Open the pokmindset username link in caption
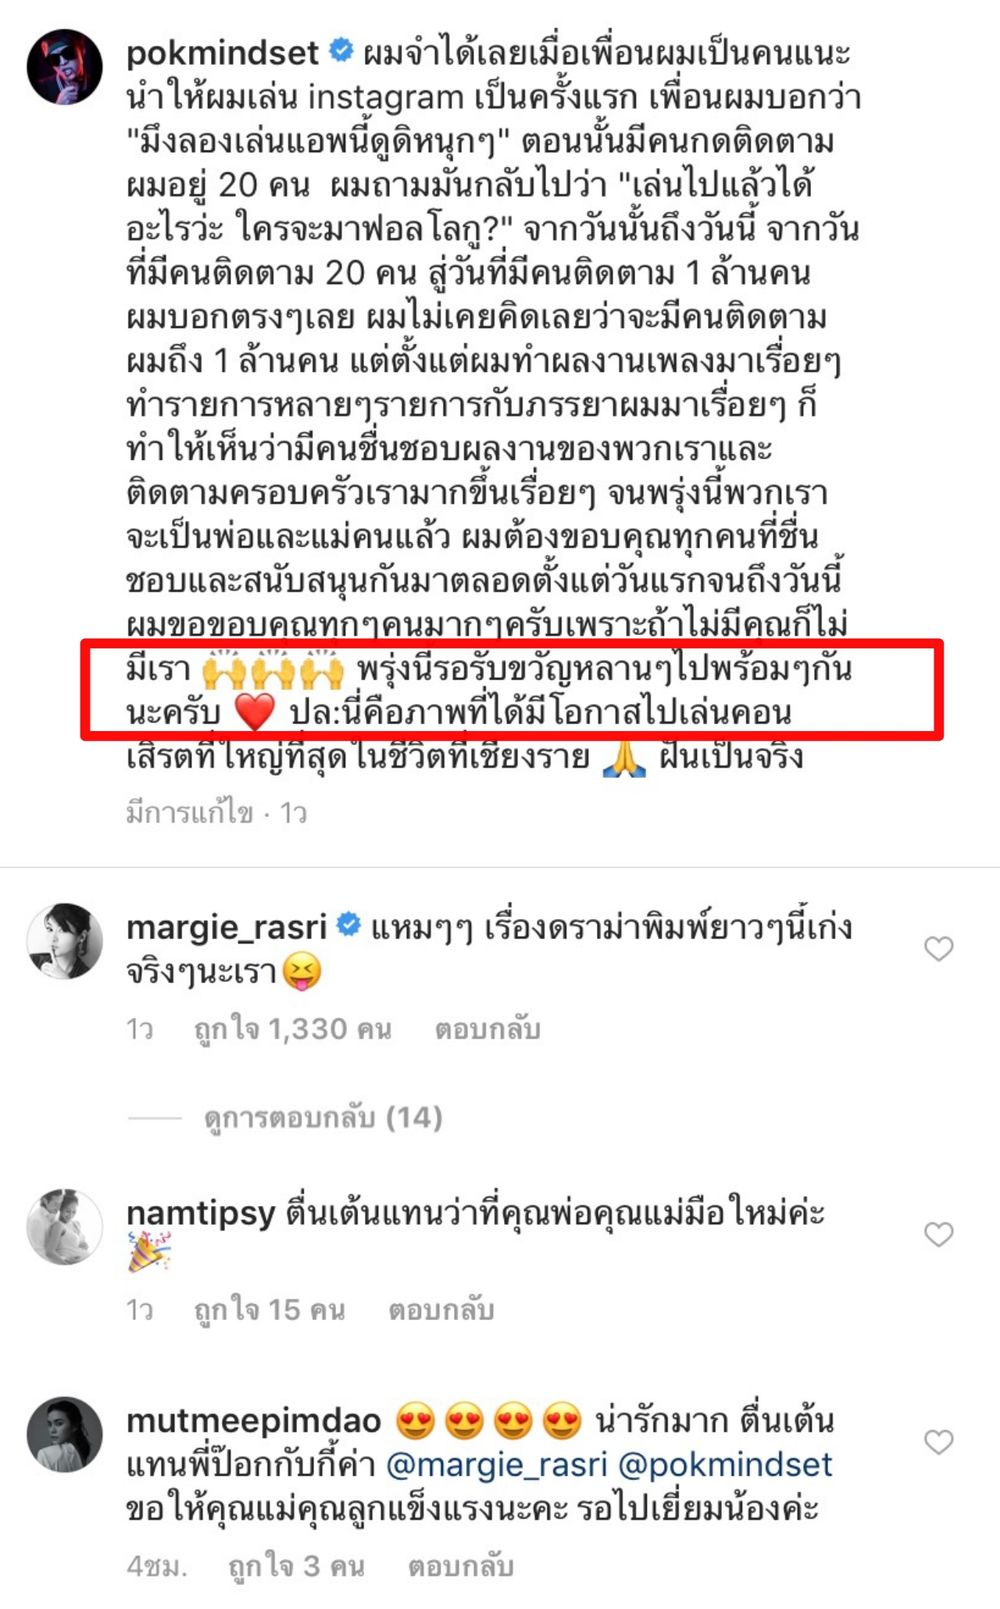Screen dimensions: 1000x1609 point(222,52)
